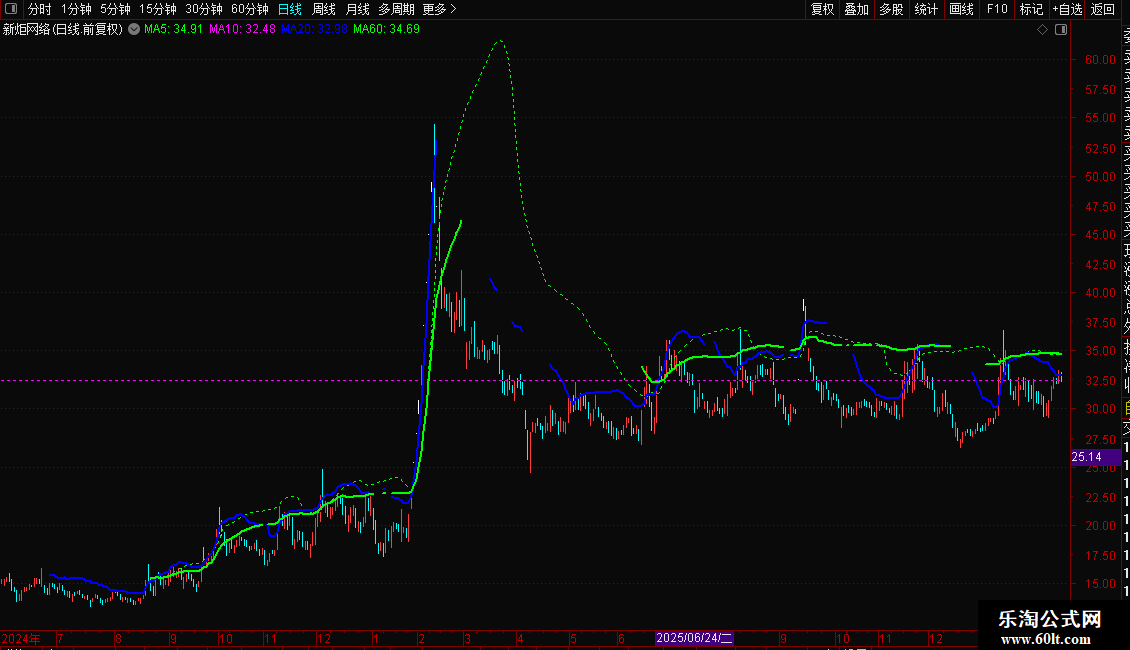Switch to 分时 intraday view
The image size is (1130, 650).
(x=40, y=9)
